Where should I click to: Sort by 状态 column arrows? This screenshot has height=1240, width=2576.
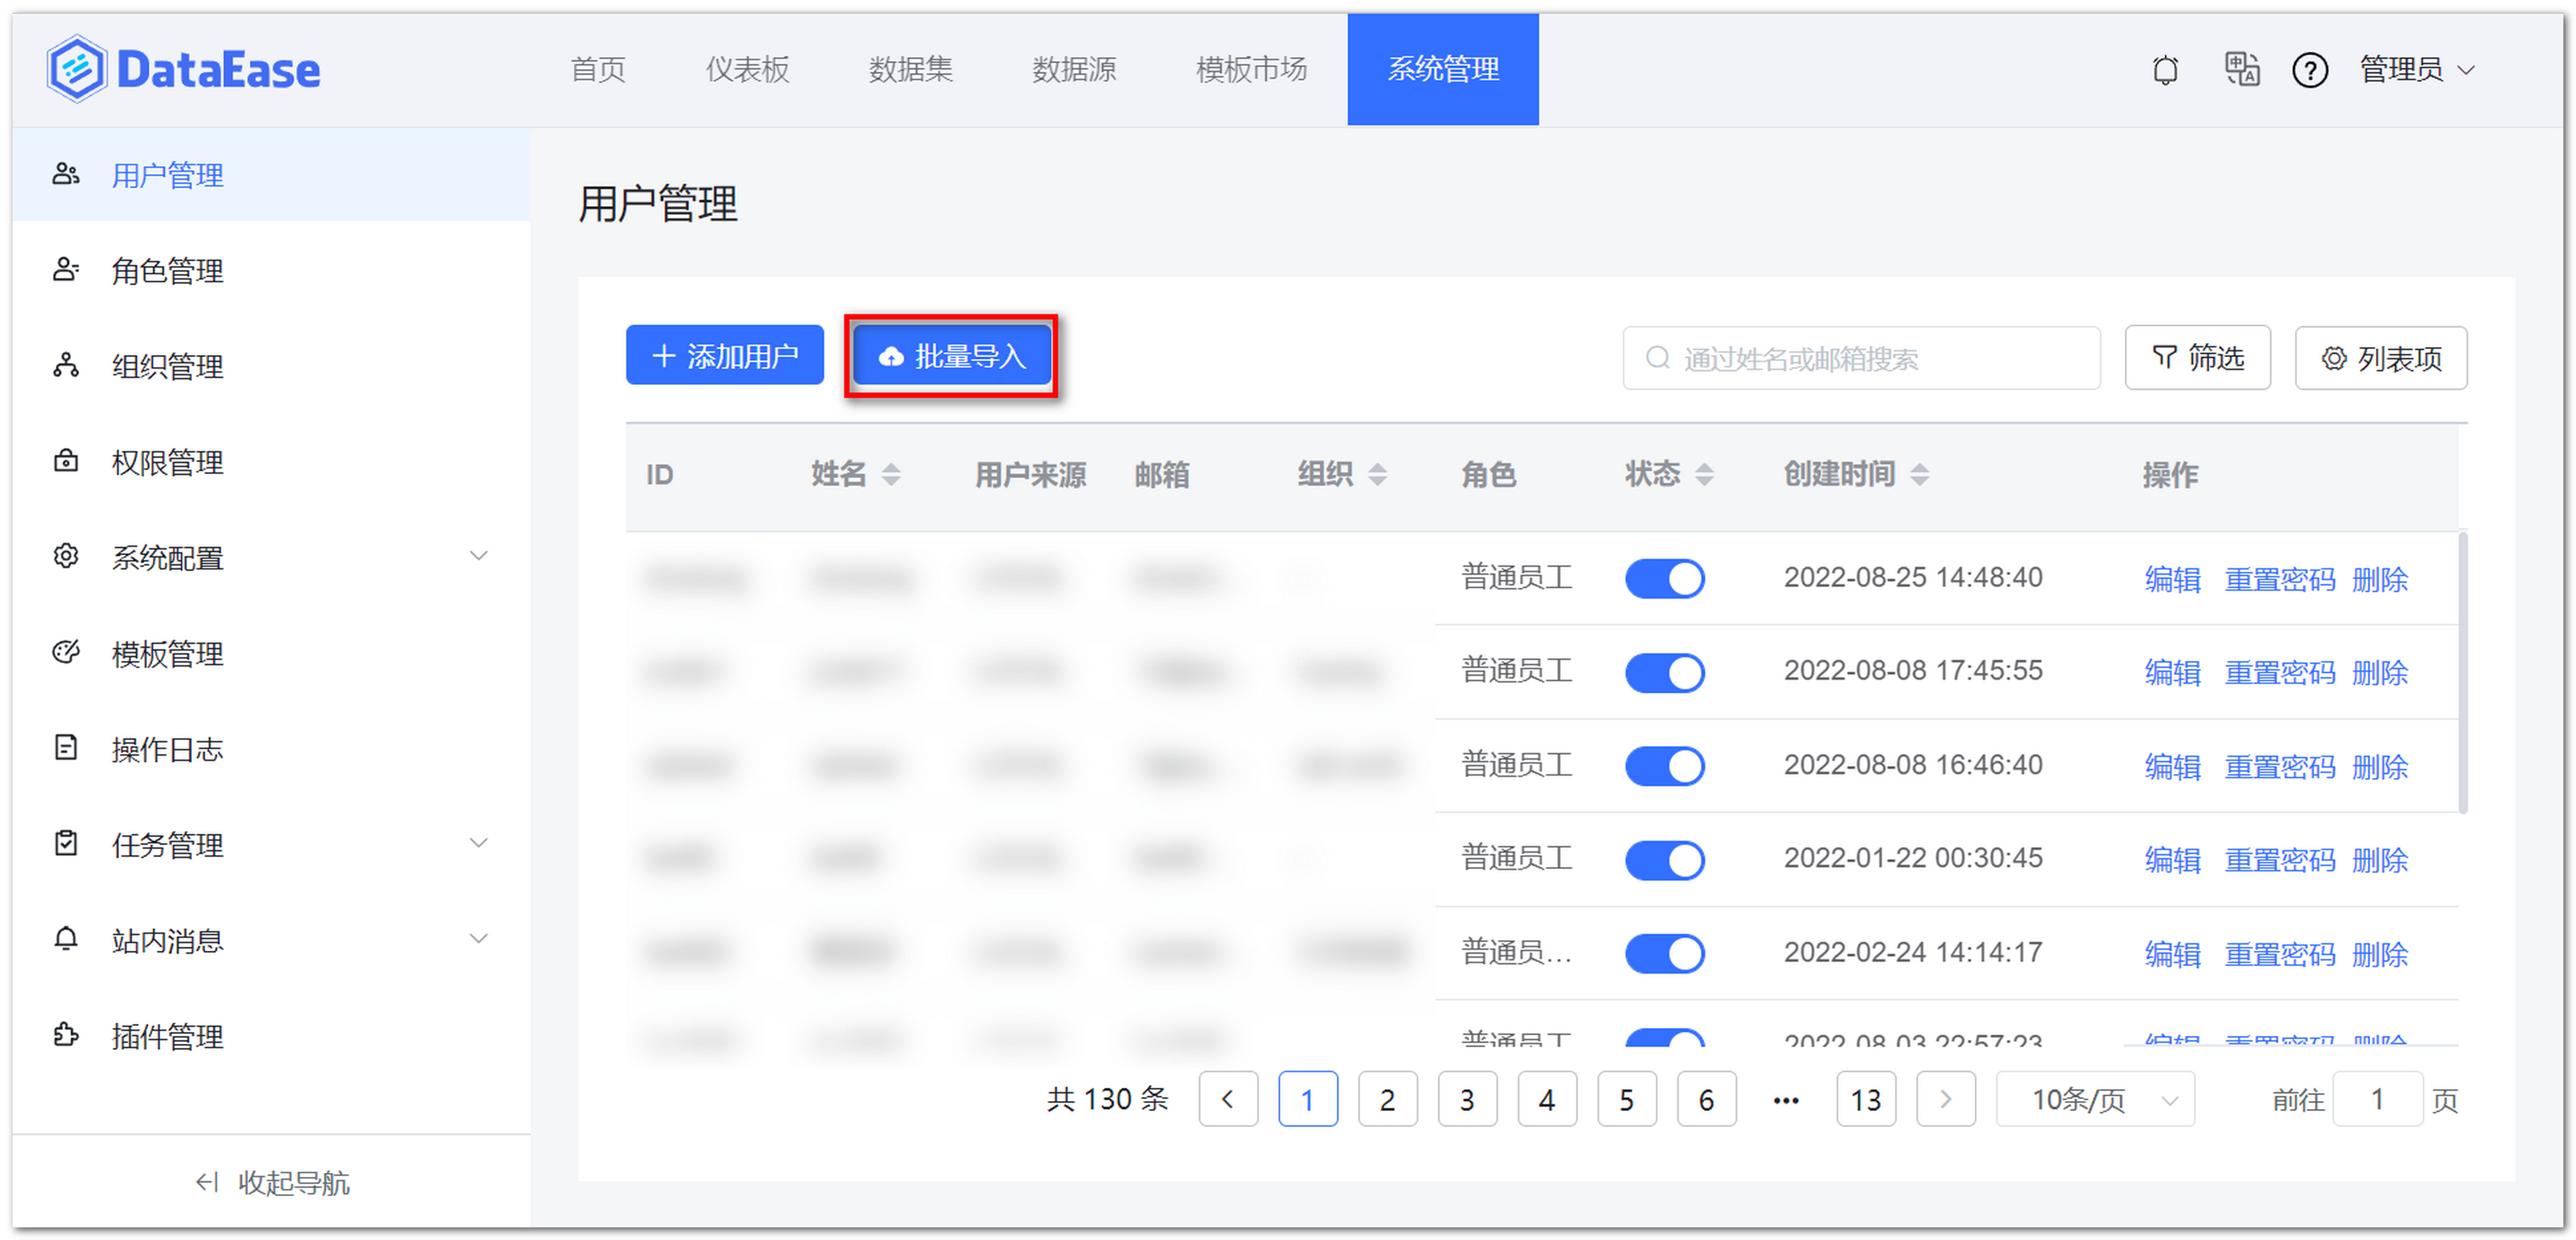point(1705,474)
